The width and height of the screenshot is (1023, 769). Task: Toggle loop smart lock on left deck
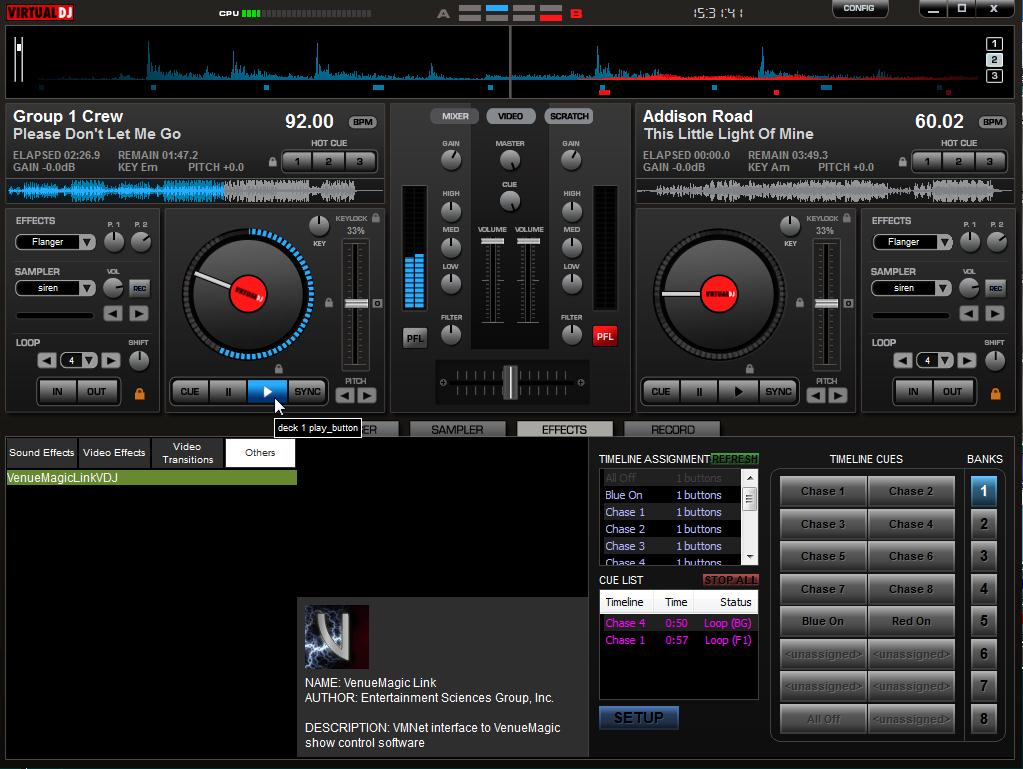[x=139, y=394]
